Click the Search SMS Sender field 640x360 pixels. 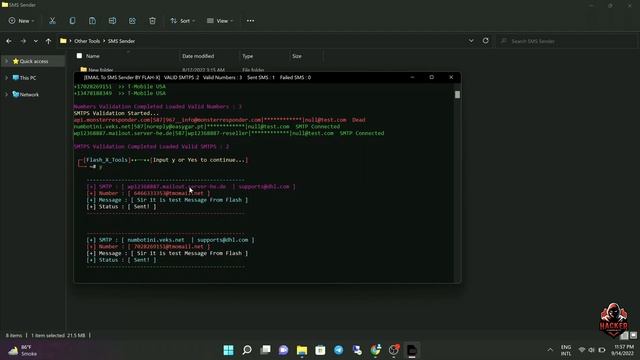point(565,41)
